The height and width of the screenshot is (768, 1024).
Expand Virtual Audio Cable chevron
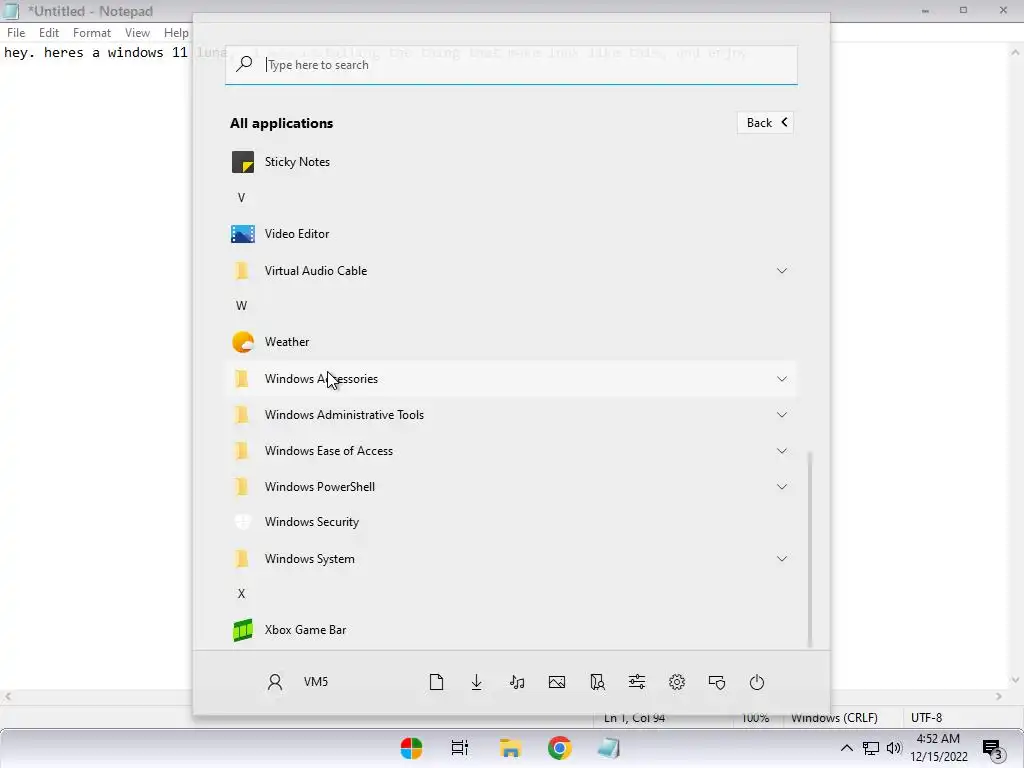coord(782,270)
